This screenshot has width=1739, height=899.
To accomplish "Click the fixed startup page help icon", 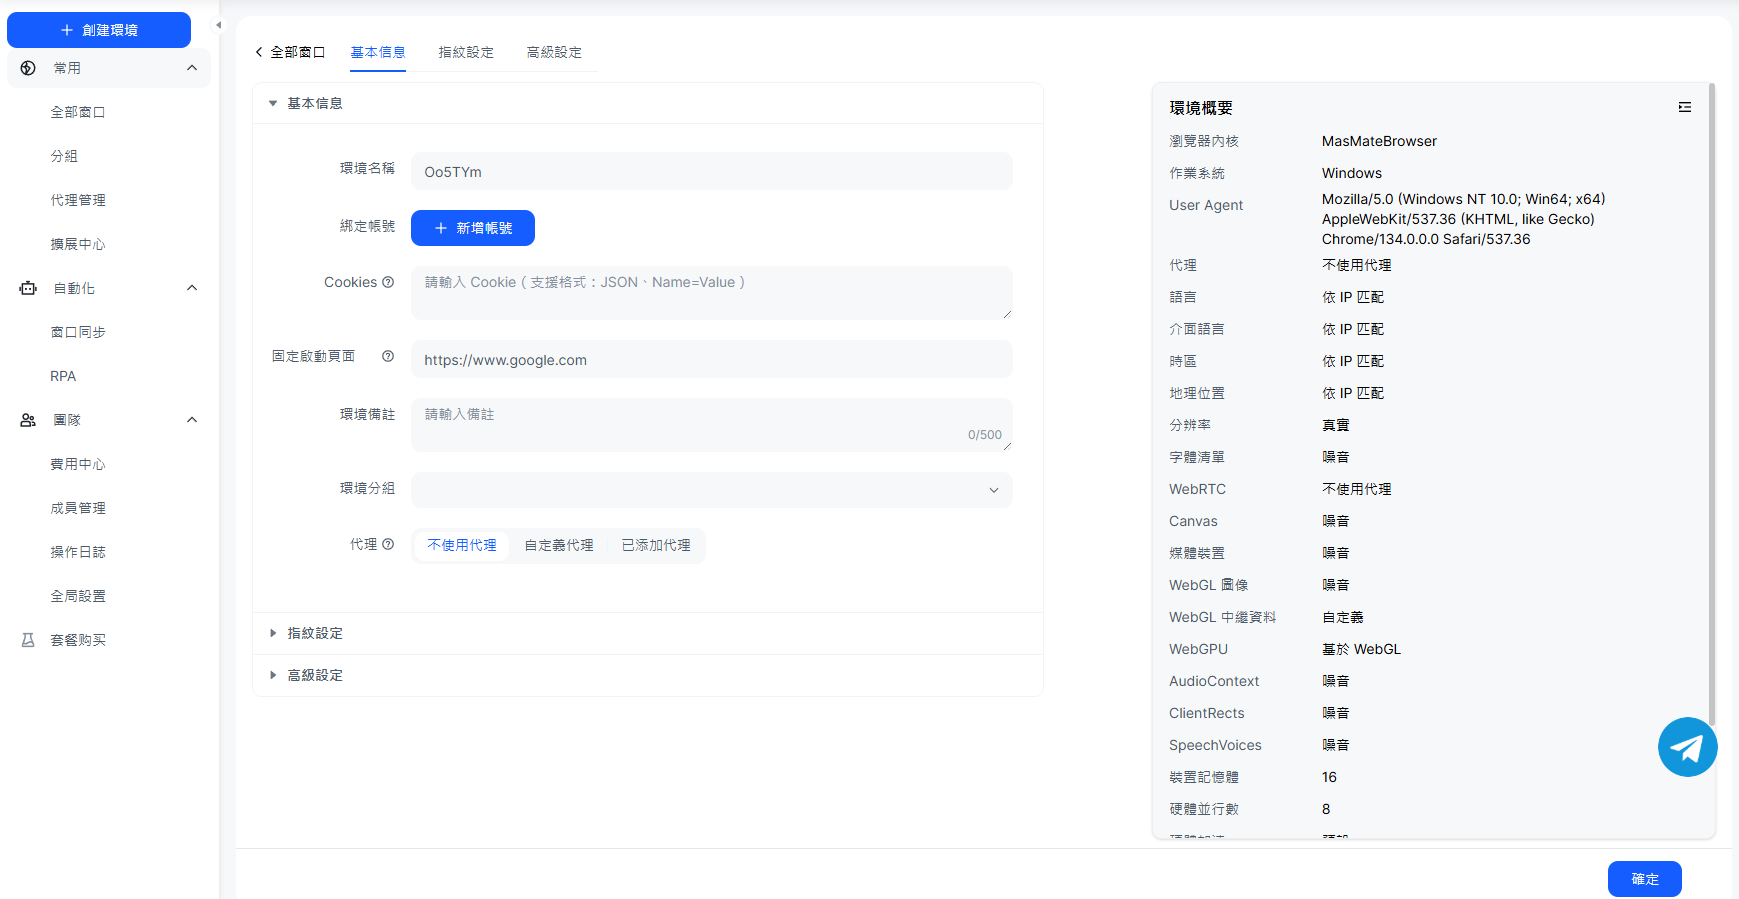I will tap(388, 356).
